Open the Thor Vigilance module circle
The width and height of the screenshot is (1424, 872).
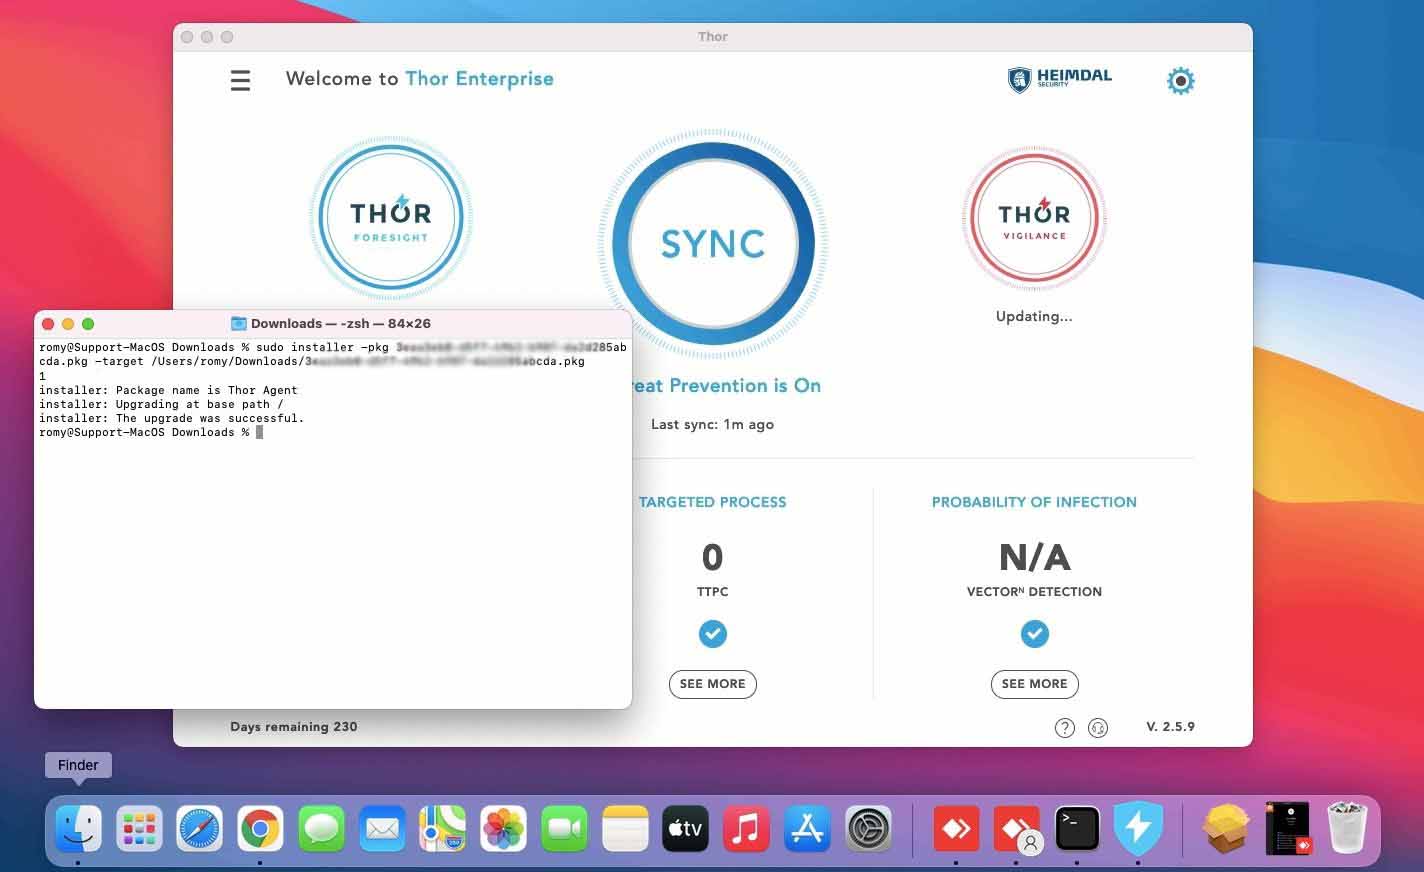click(1034, 219)
